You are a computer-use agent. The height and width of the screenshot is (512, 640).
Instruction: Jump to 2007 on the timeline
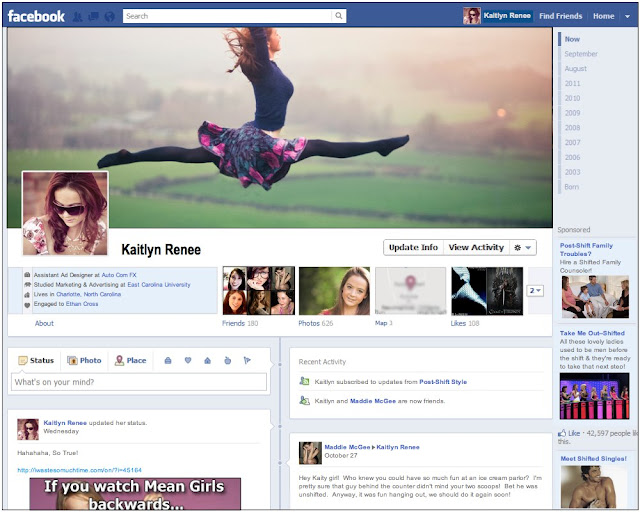[x=572, y=142]
